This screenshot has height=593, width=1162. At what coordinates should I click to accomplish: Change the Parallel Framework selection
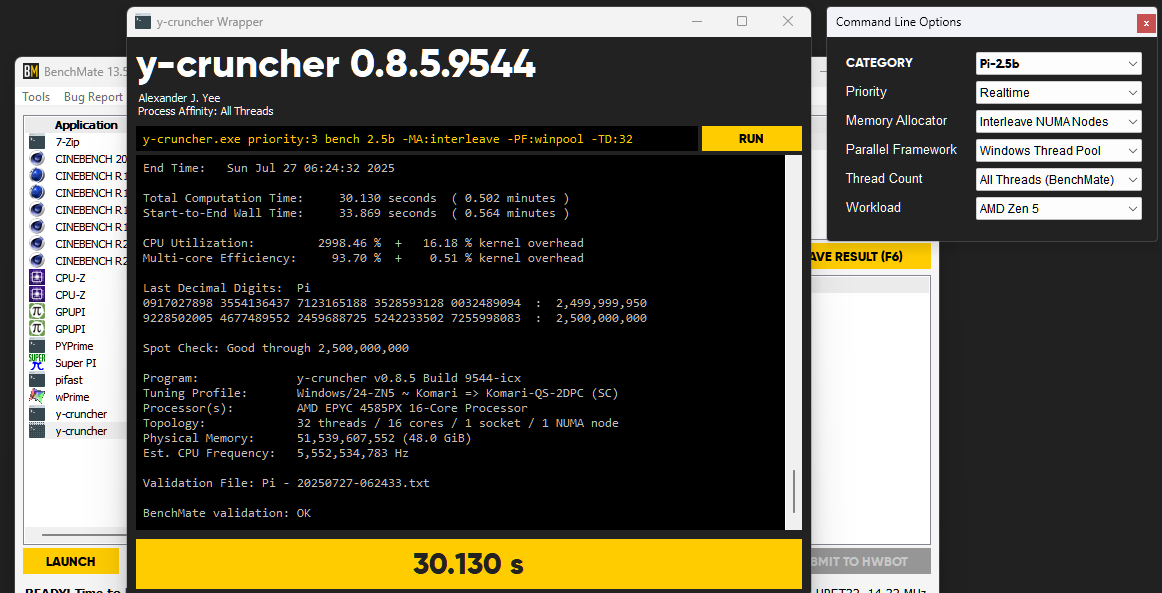(x=1059, y=151)
